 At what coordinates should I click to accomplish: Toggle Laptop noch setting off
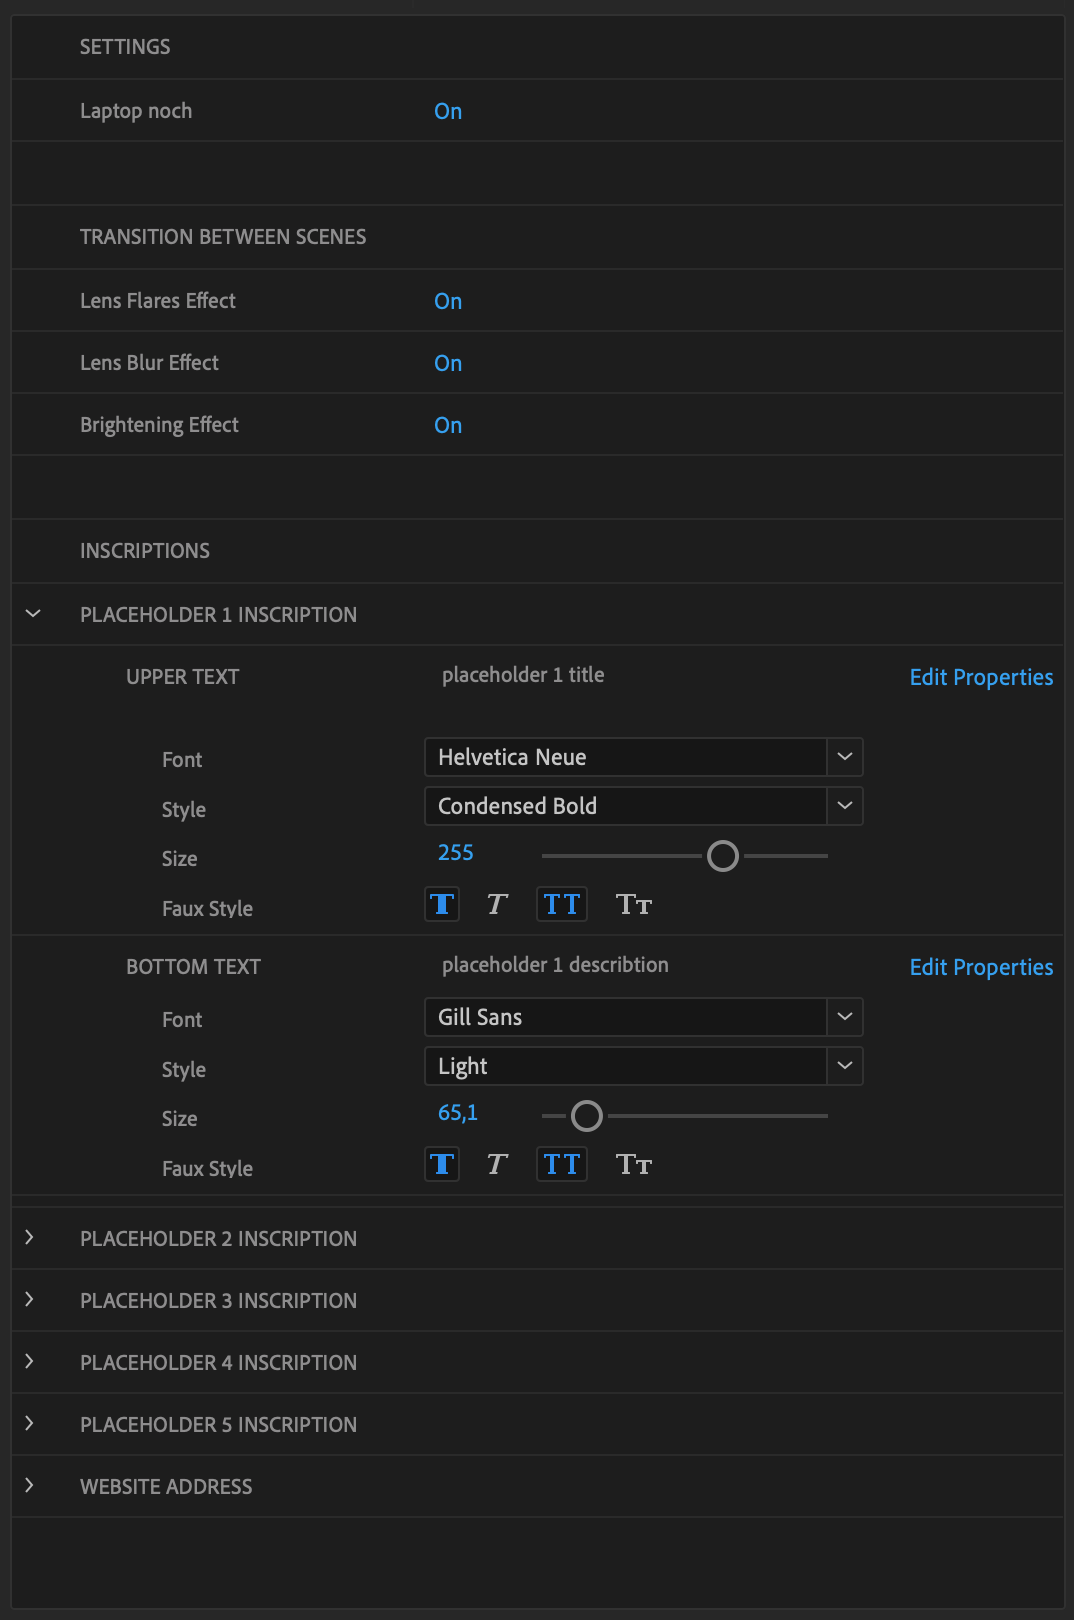(448, 111)
